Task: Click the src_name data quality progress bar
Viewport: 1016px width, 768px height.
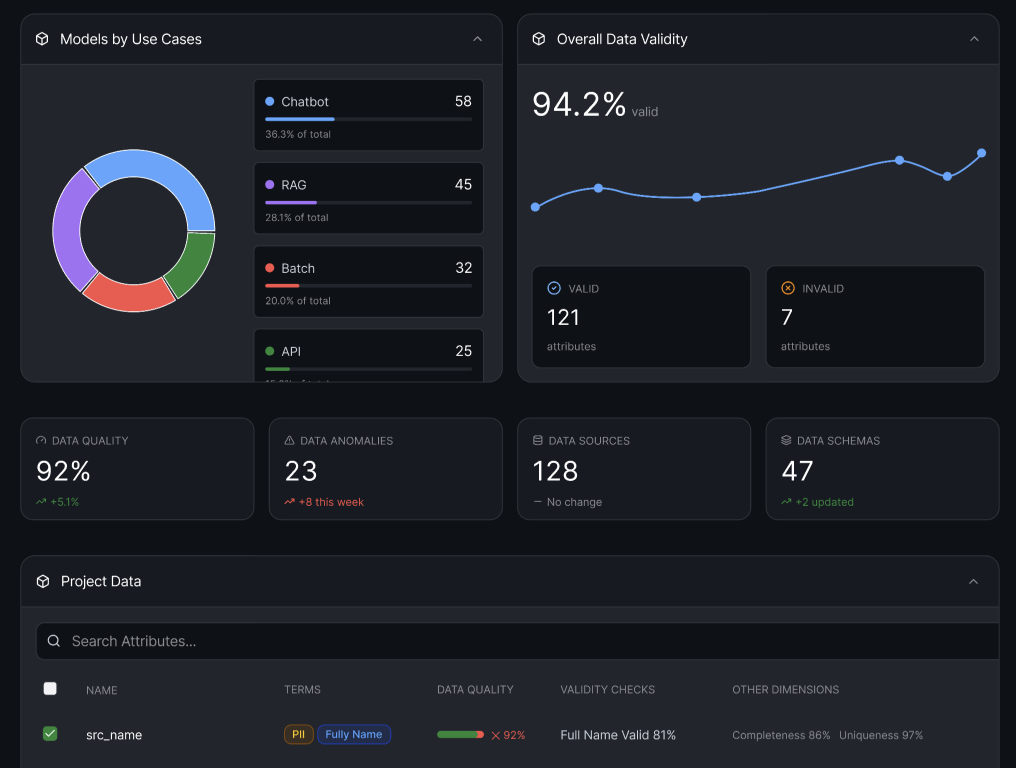Action: click(460, 734)
